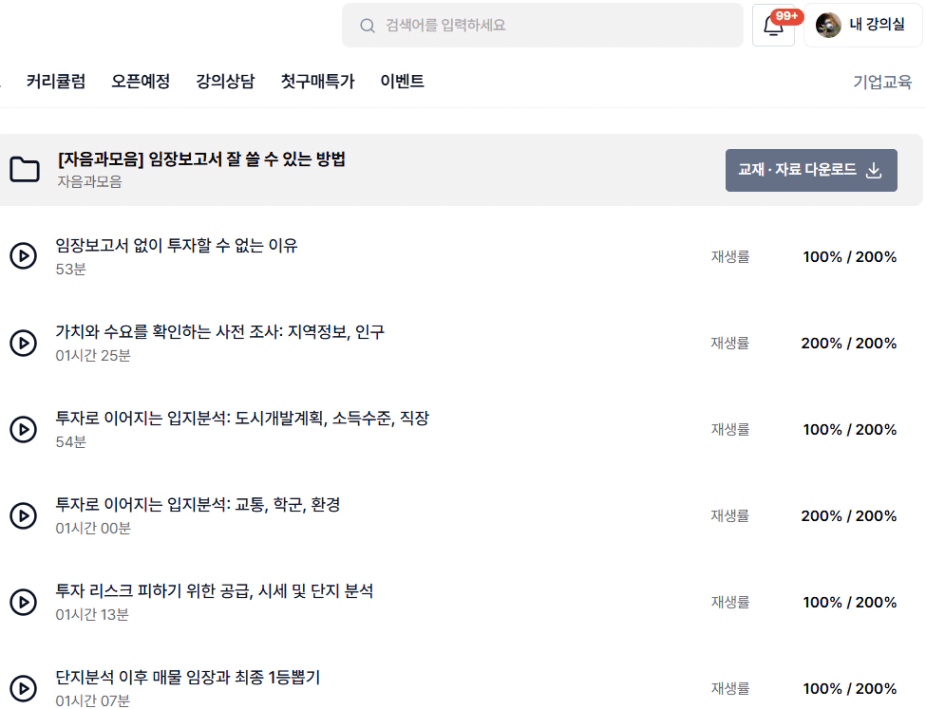Click 100% / 200% for 공급, 시세 lecture
This screenshot has width=926, height=709.
click(x=849, y=602)
